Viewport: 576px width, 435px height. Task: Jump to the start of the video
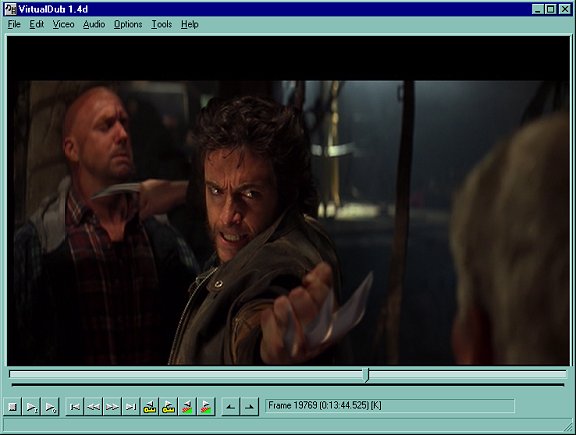click(x=75, y=407)
